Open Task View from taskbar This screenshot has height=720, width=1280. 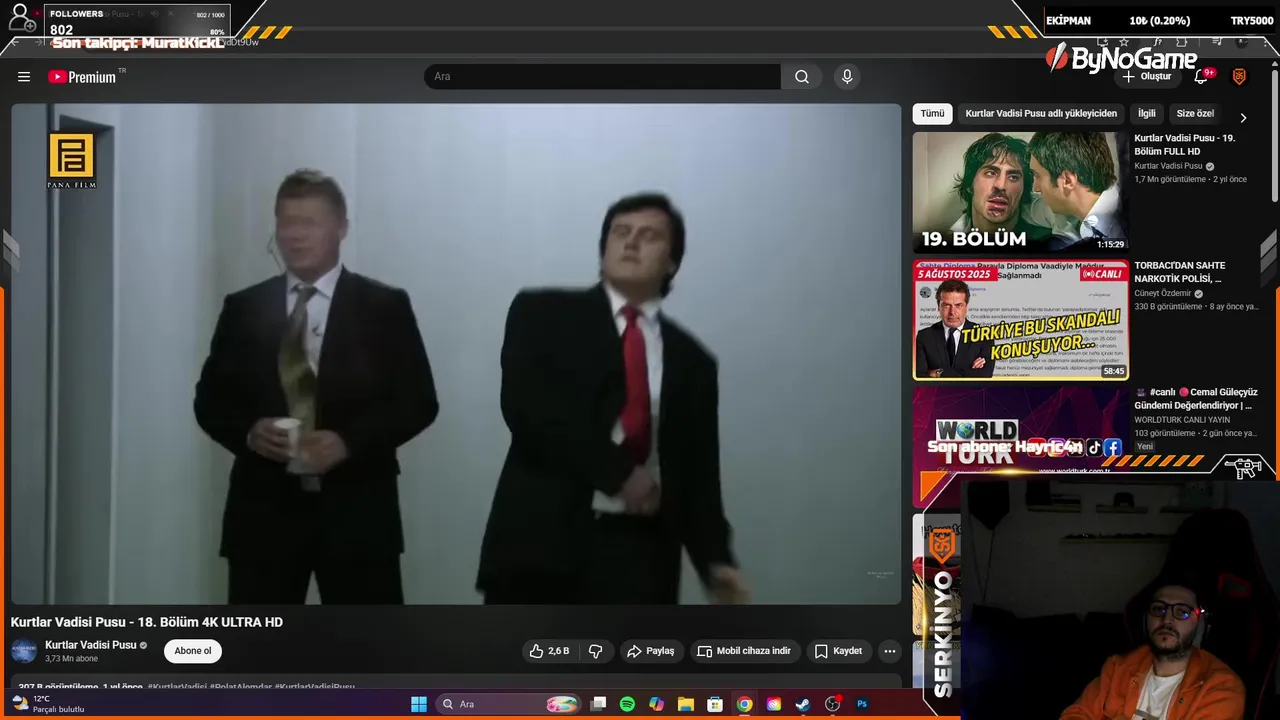(598, 704)
